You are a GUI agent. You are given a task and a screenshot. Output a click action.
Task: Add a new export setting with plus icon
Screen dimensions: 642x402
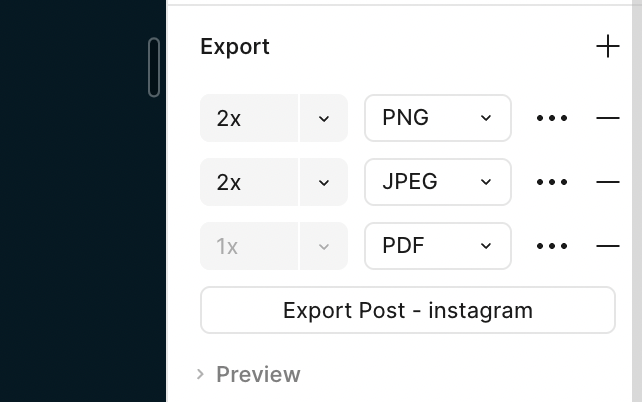click(x=608, y=46)
